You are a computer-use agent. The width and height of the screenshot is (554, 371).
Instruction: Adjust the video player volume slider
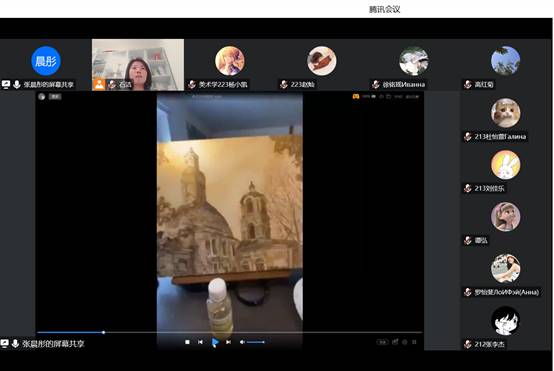tap(256, 342)
